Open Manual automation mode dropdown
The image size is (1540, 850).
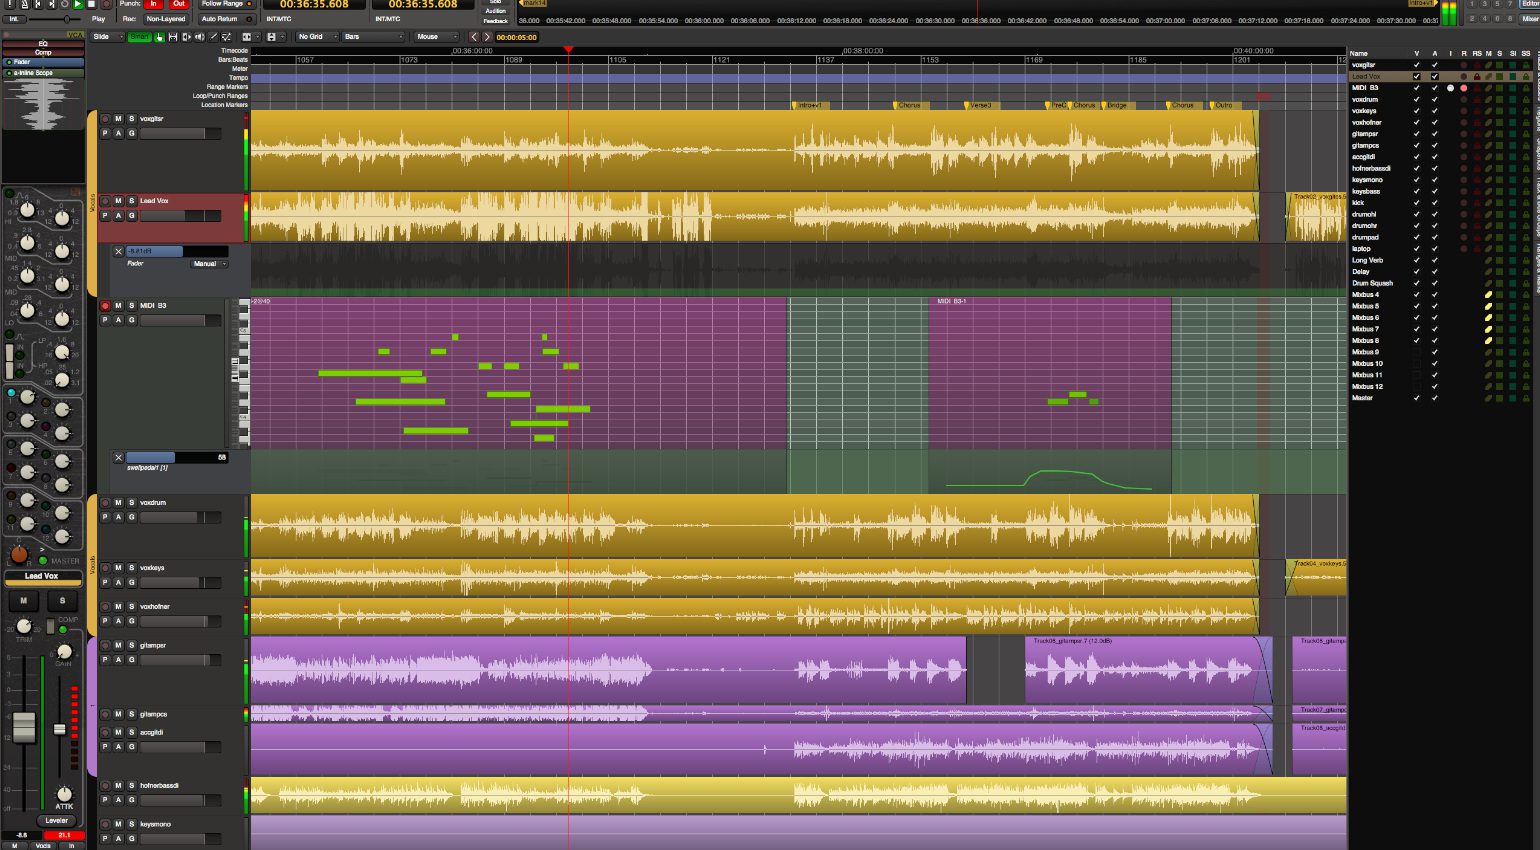coord(209,264)
